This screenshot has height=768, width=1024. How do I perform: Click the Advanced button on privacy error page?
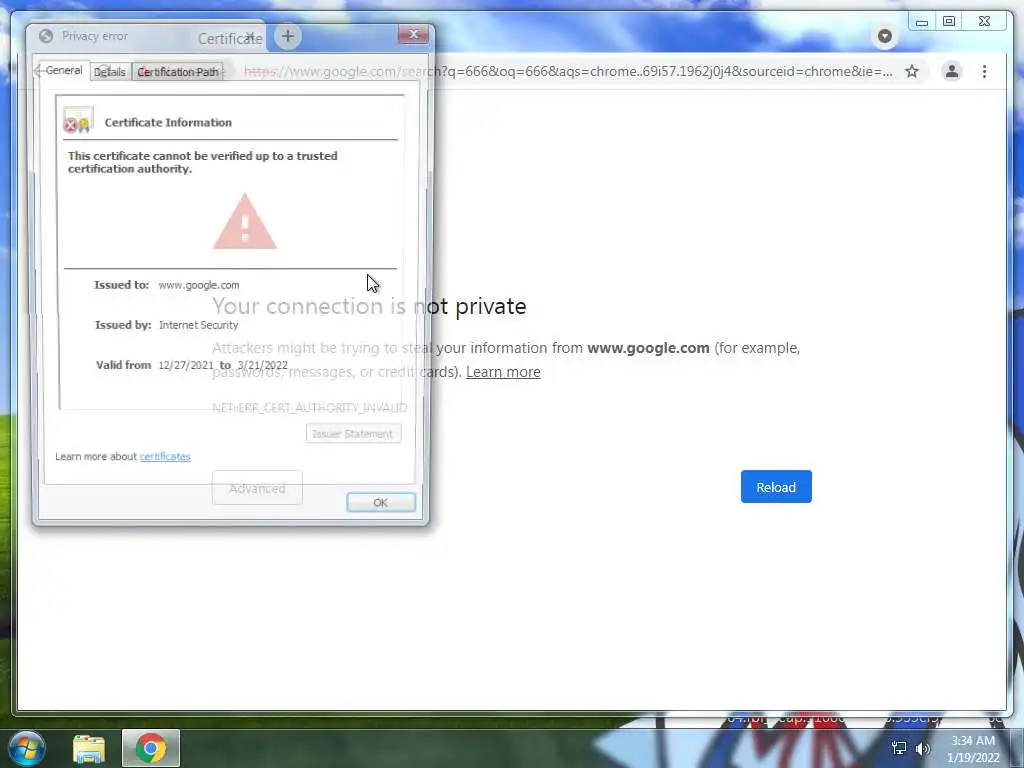click(x=257, y=488)
